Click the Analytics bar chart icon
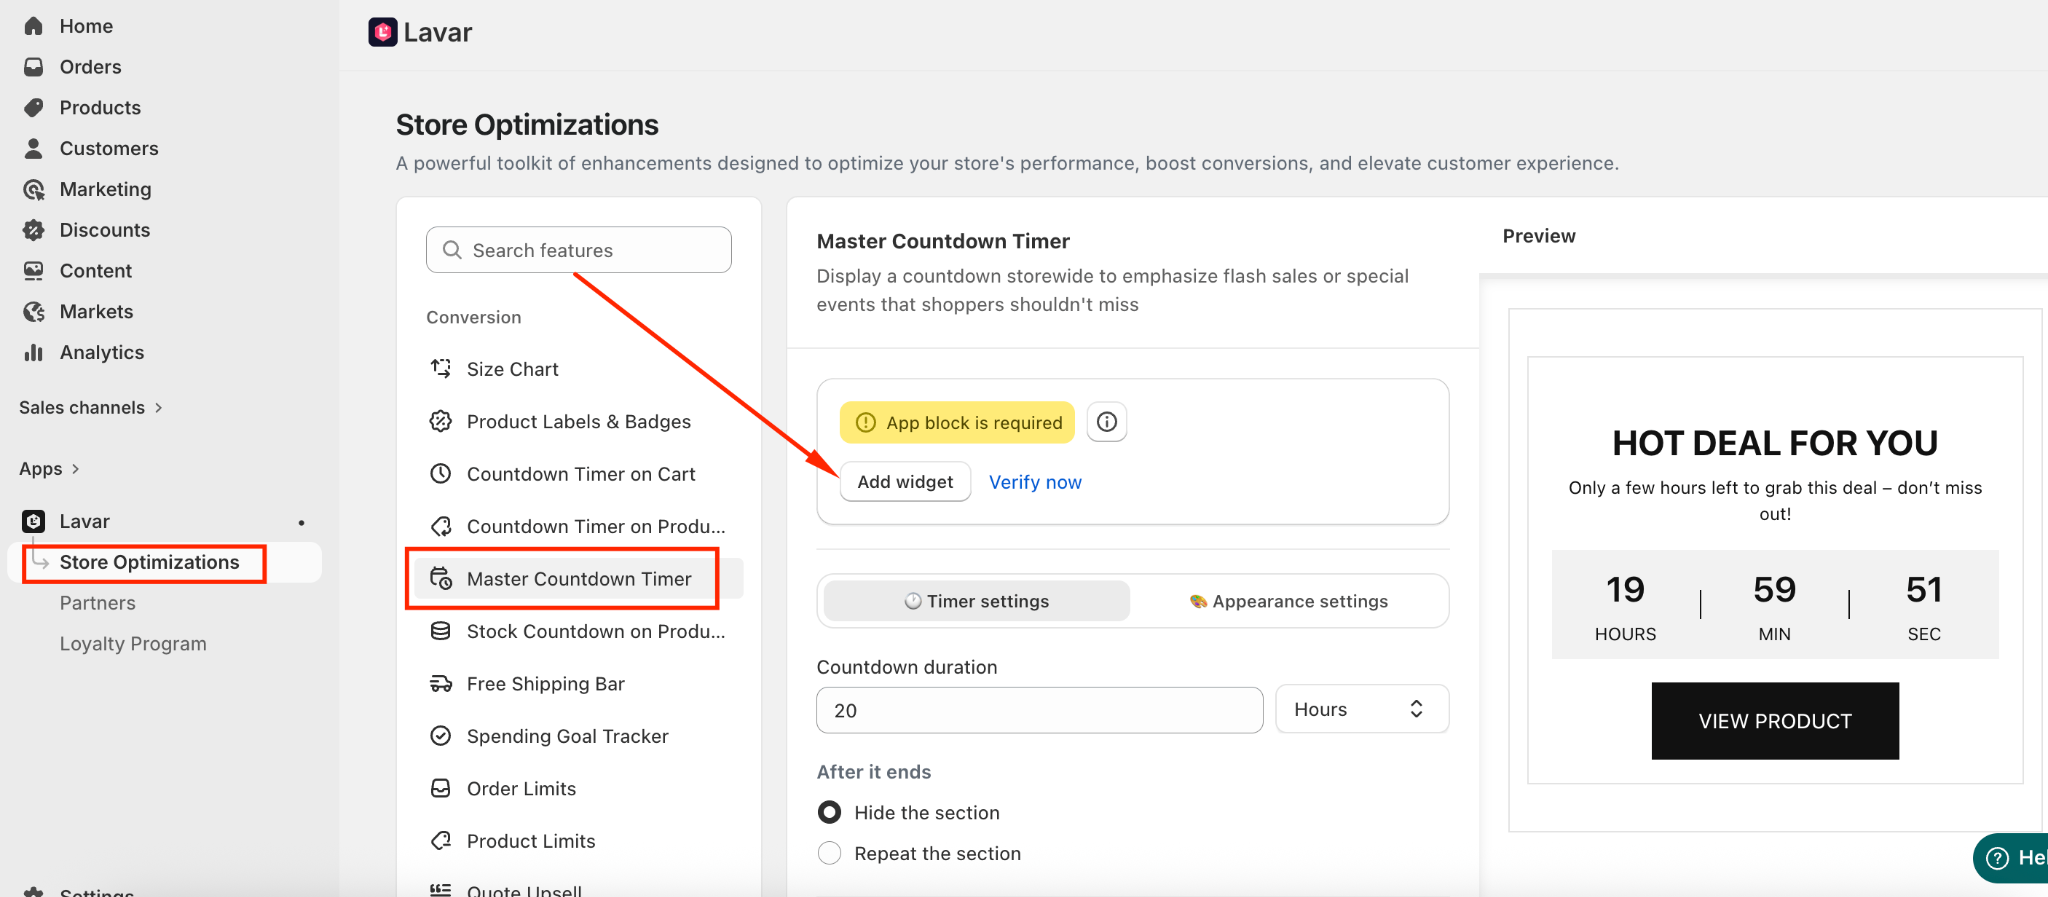 pos(34,352)
